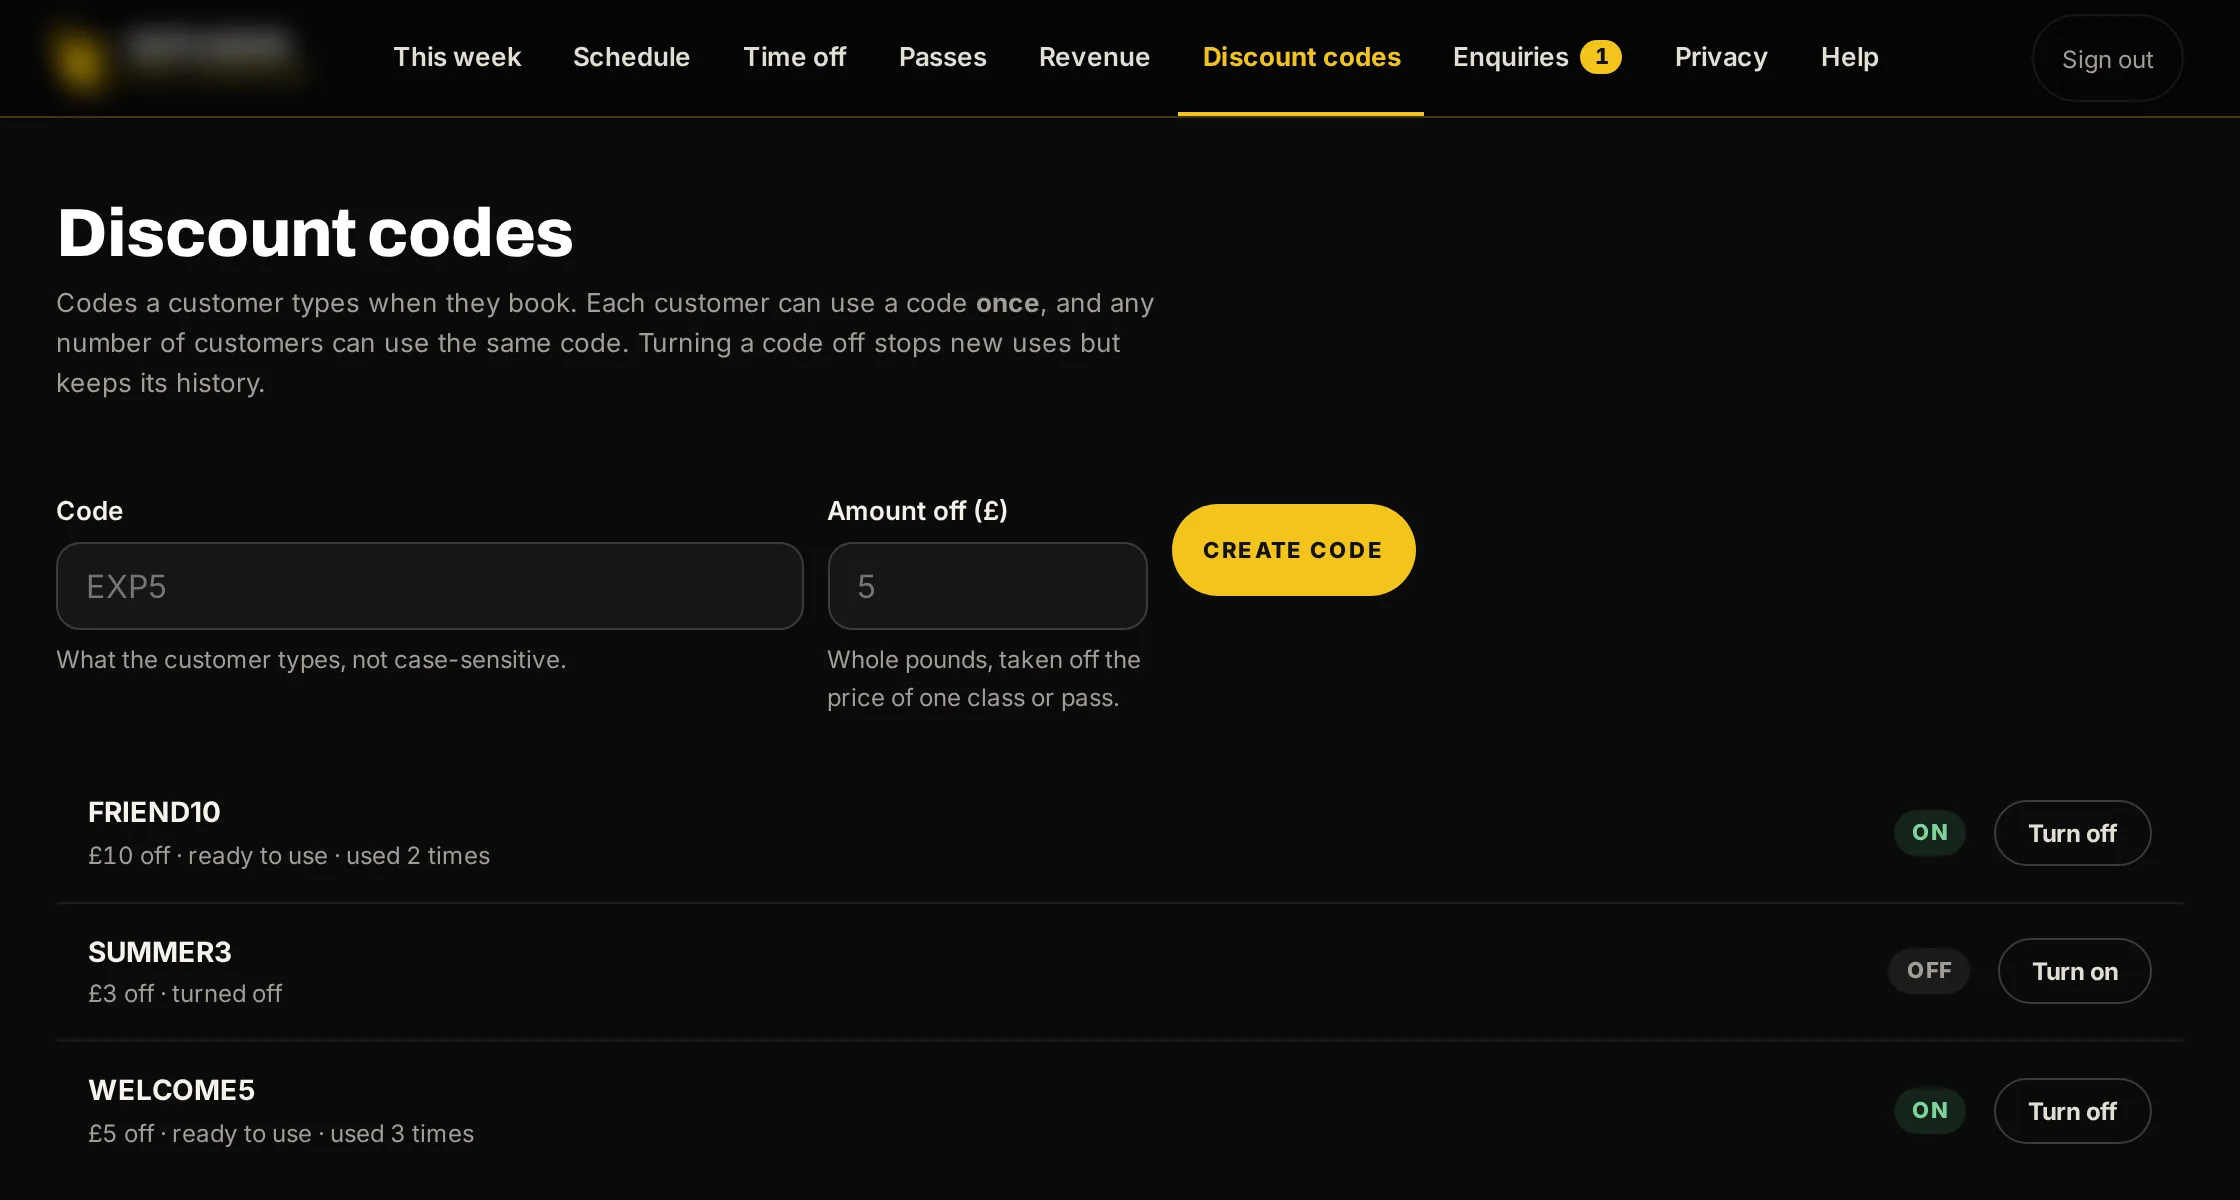This screenshot has height=1200, width=2240.
Task: Click '£10 off · ready to use · used 2 times'
Action: tap(289, 856)
